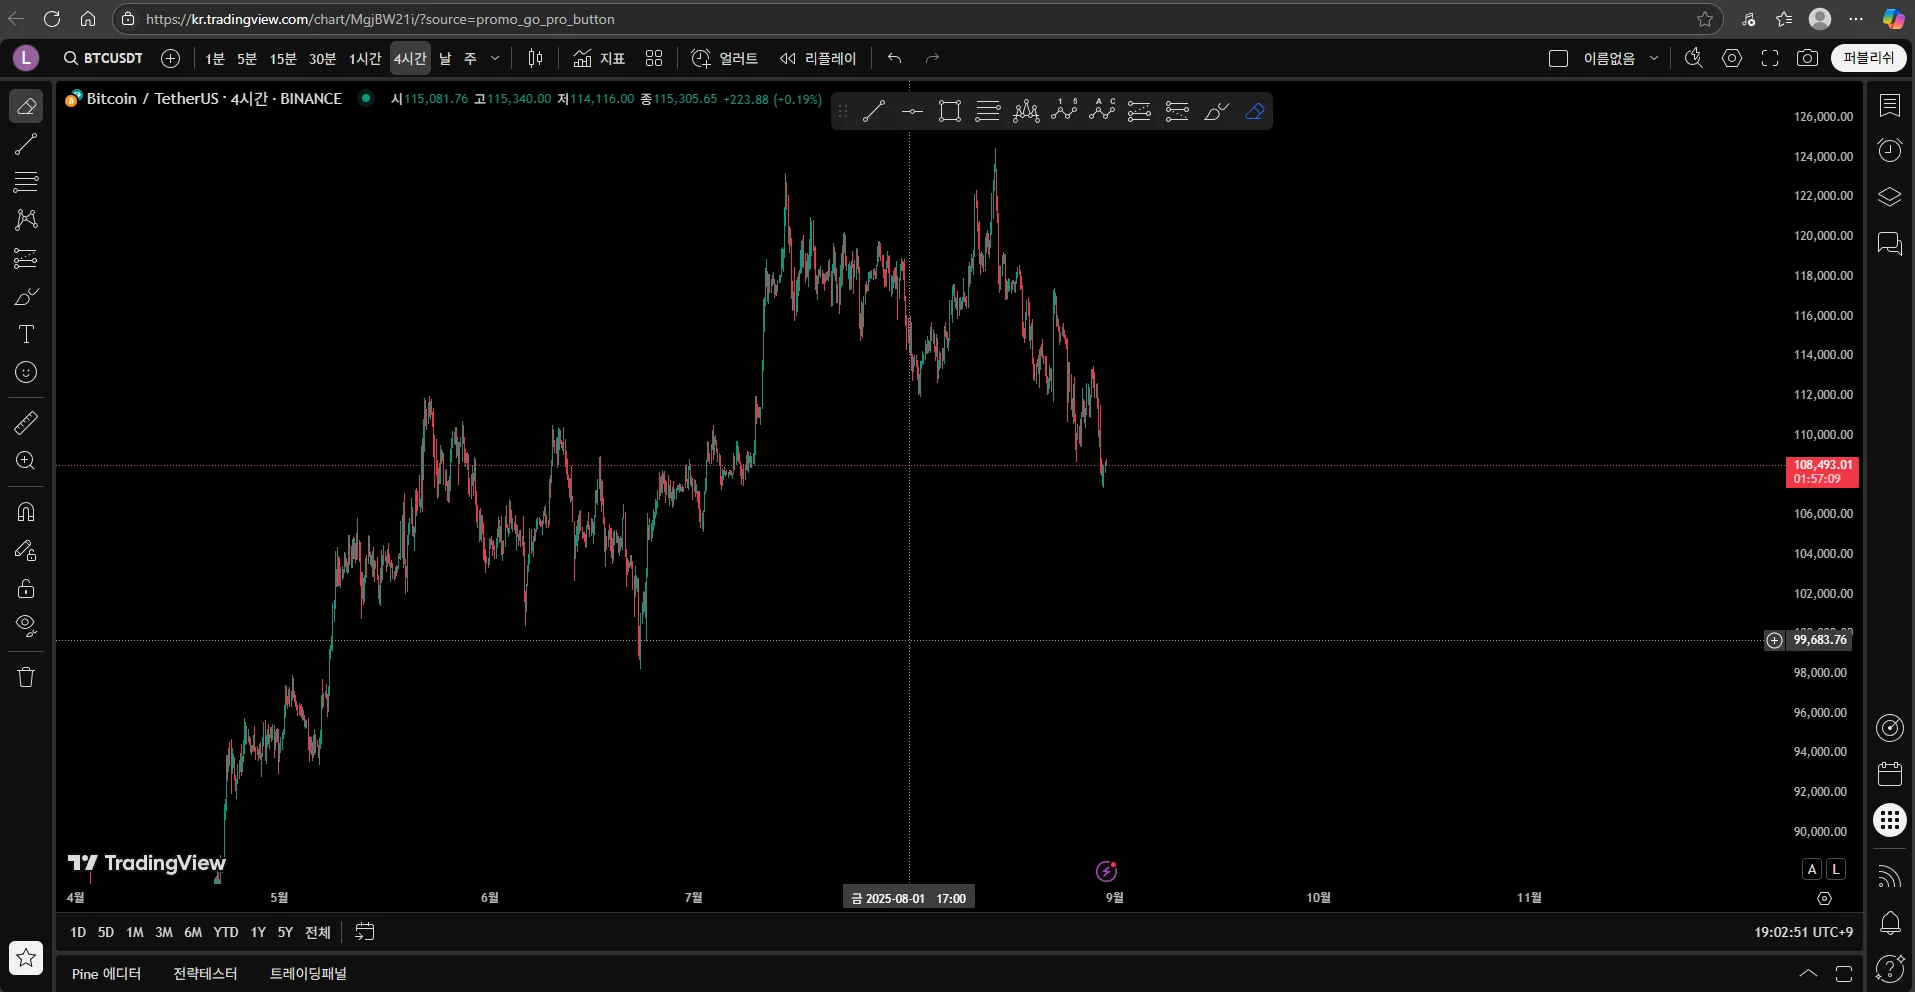This screenshot has height=992, width=1915.
Task: Remove objects with the trash icon
Action: 26,677
